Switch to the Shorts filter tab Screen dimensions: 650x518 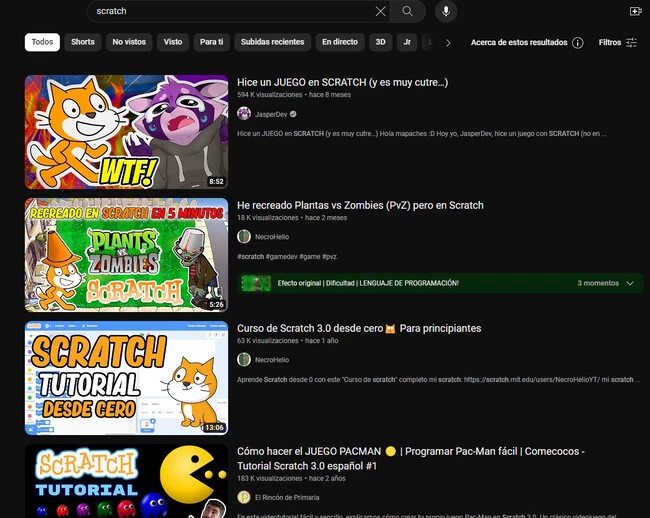(83, 42)
